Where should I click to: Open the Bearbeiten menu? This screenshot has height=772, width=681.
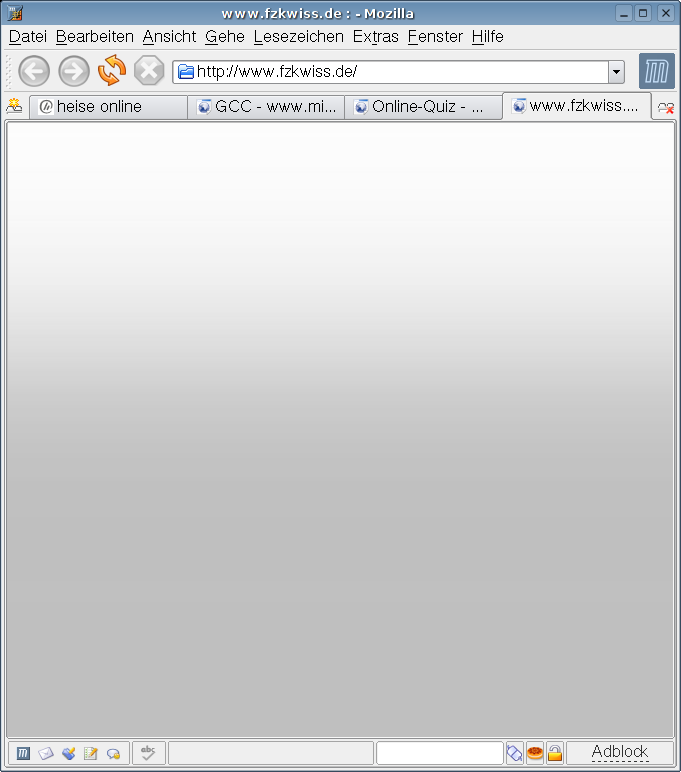click(x=95, y=36)
